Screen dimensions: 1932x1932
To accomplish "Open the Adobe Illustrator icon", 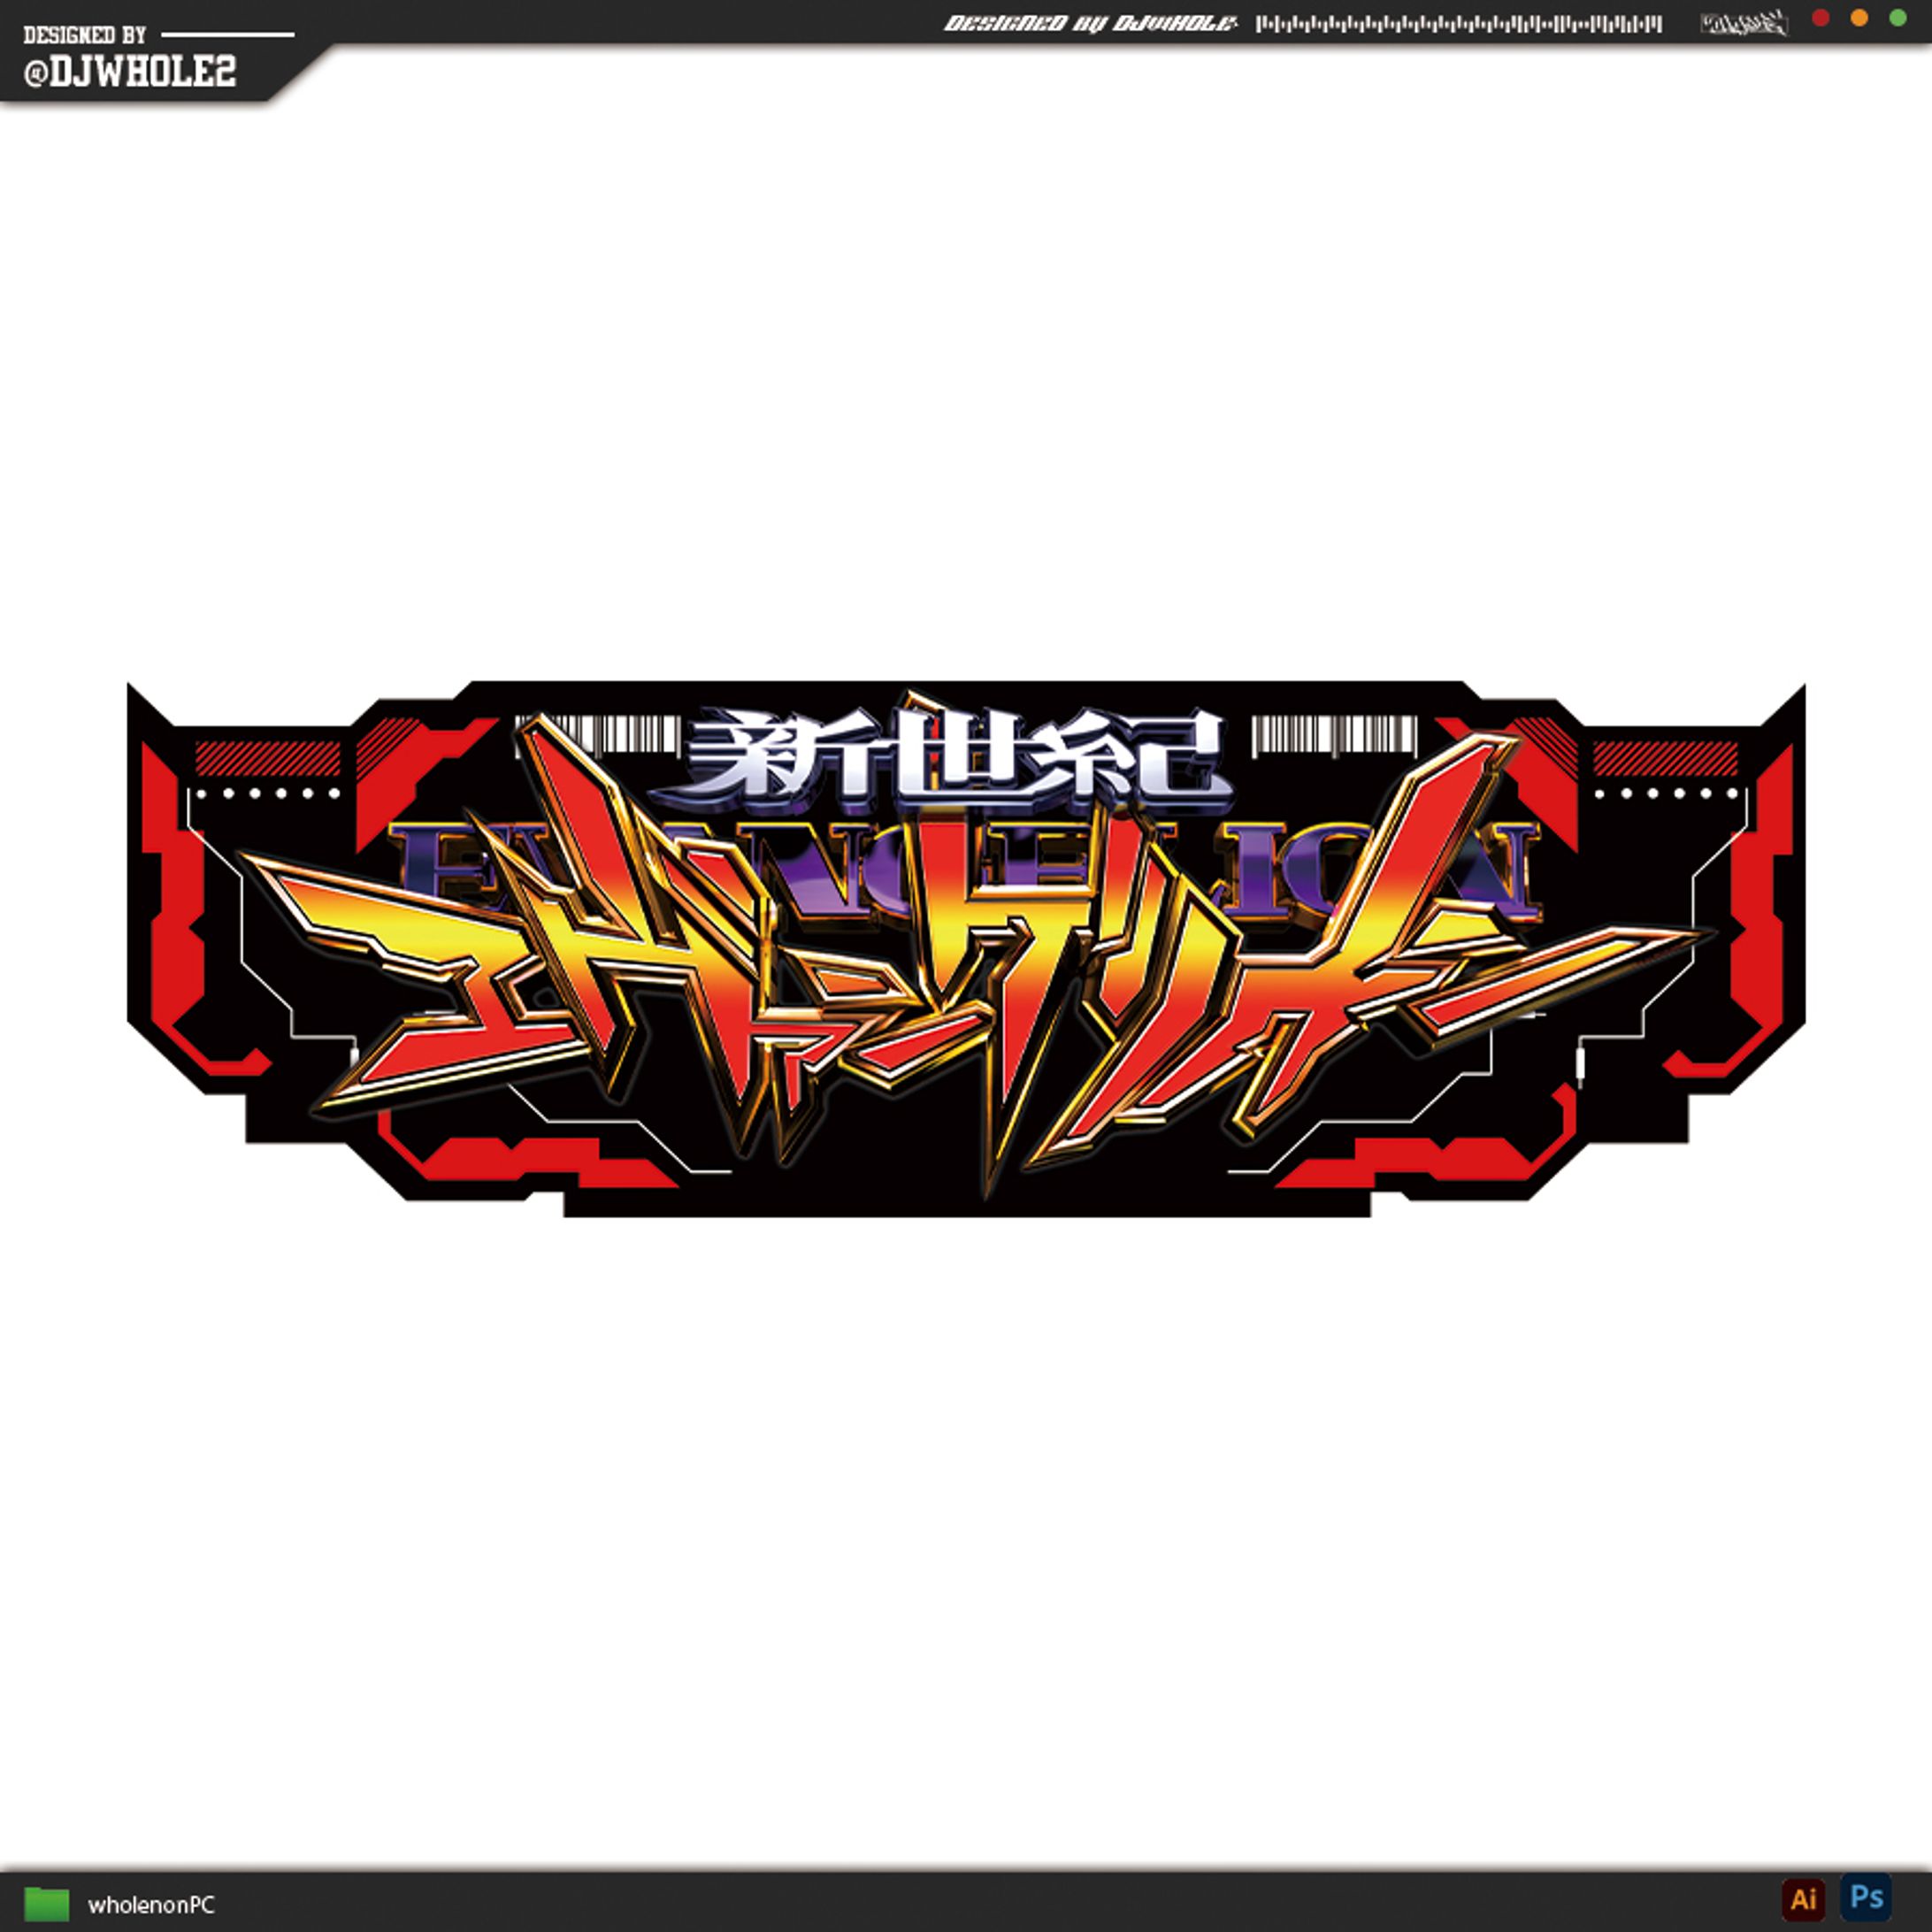I will pos(1803,1898).
